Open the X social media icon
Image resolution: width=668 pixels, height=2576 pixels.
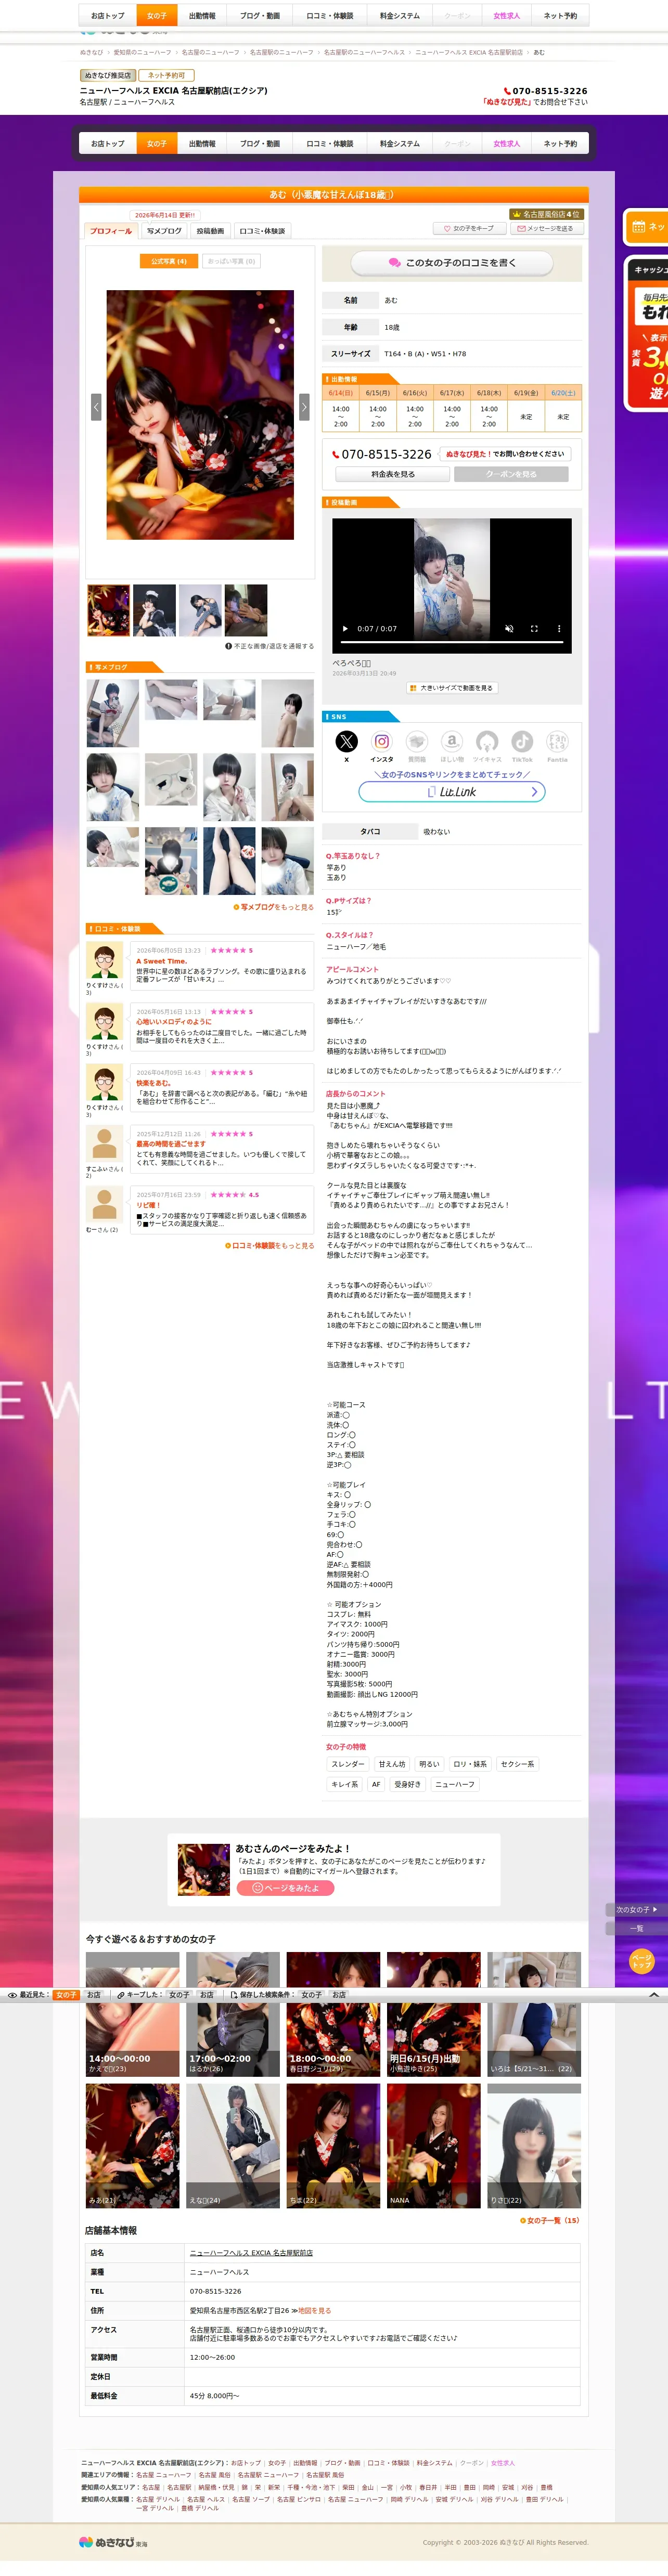(x=346, y=741)
